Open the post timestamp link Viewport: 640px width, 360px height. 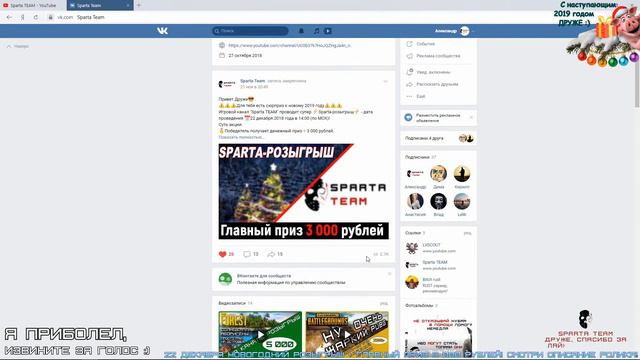[x=254, y=87]
